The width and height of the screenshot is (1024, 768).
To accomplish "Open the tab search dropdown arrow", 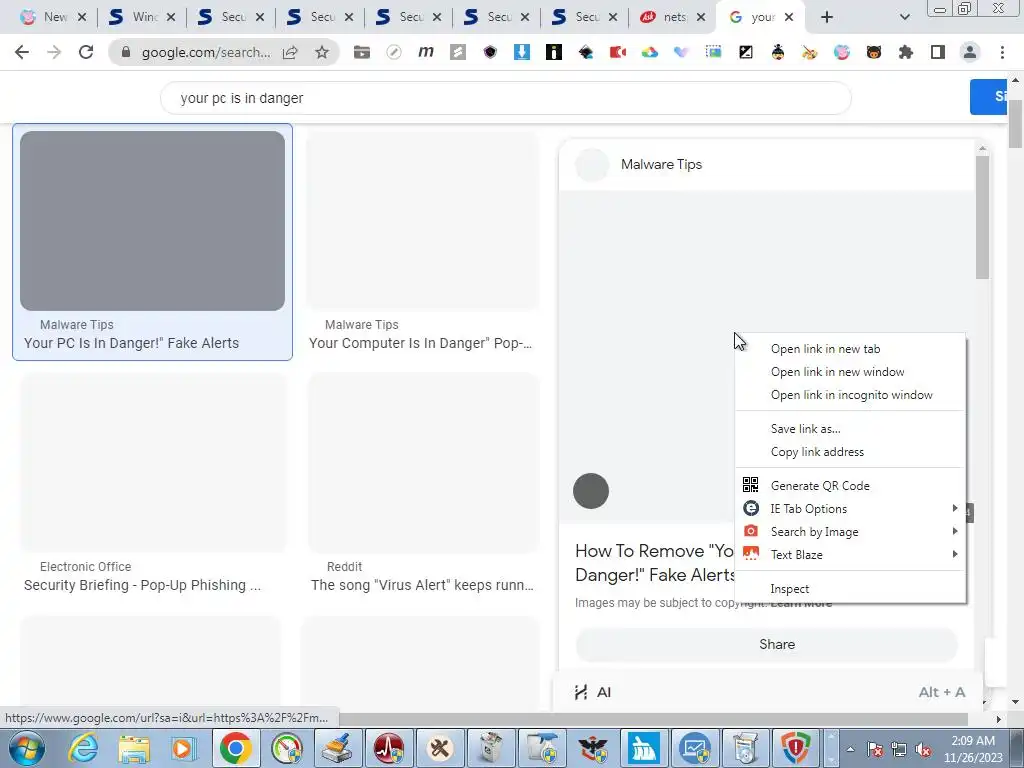I will (x=904, y=18).
